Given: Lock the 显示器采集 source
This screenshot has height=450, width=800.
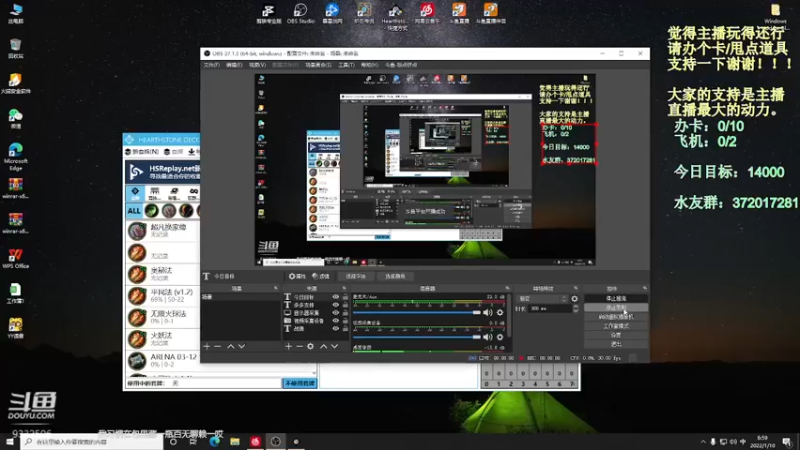Looking at the screenshot, I should (345, 313).
